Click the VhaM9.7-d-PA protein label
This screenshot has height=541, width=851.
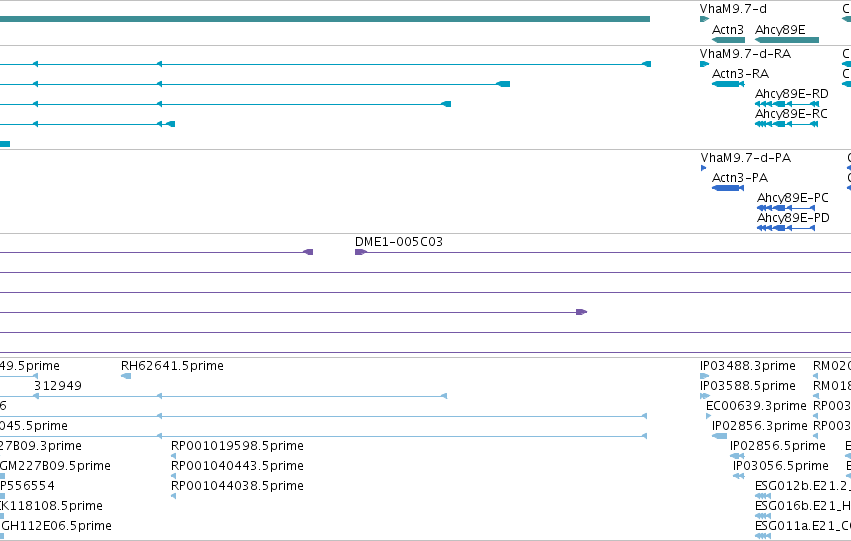[x=746, y=158]
